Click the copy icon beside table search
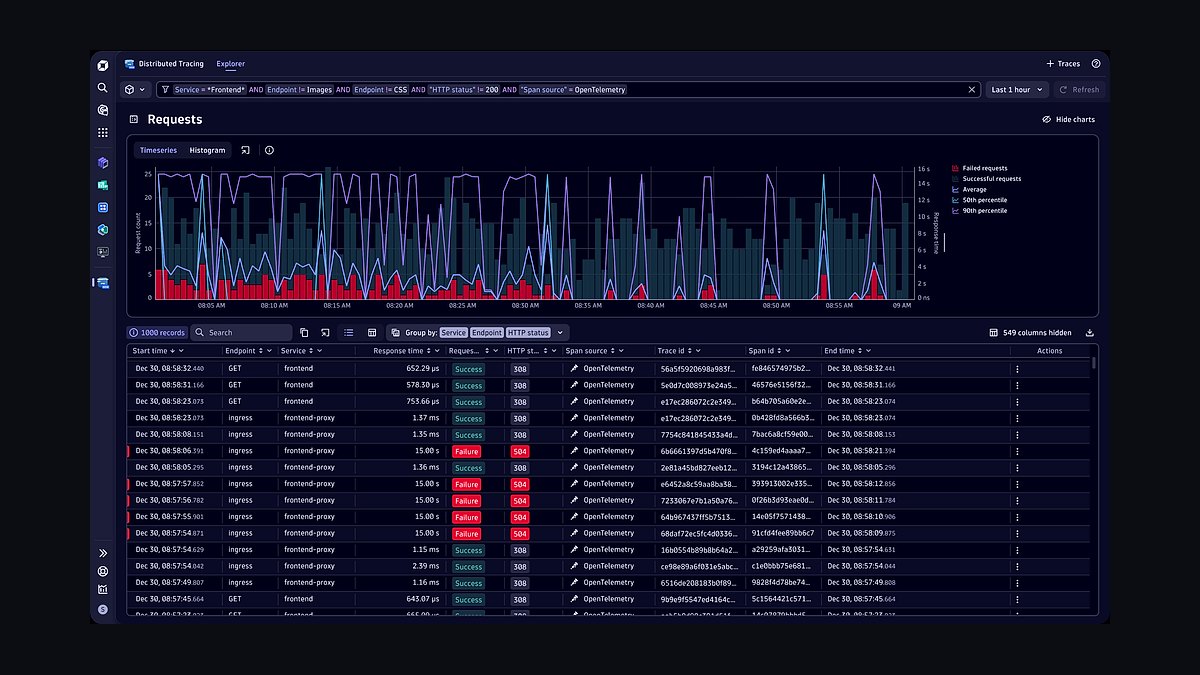 click(x=304, y=332)
